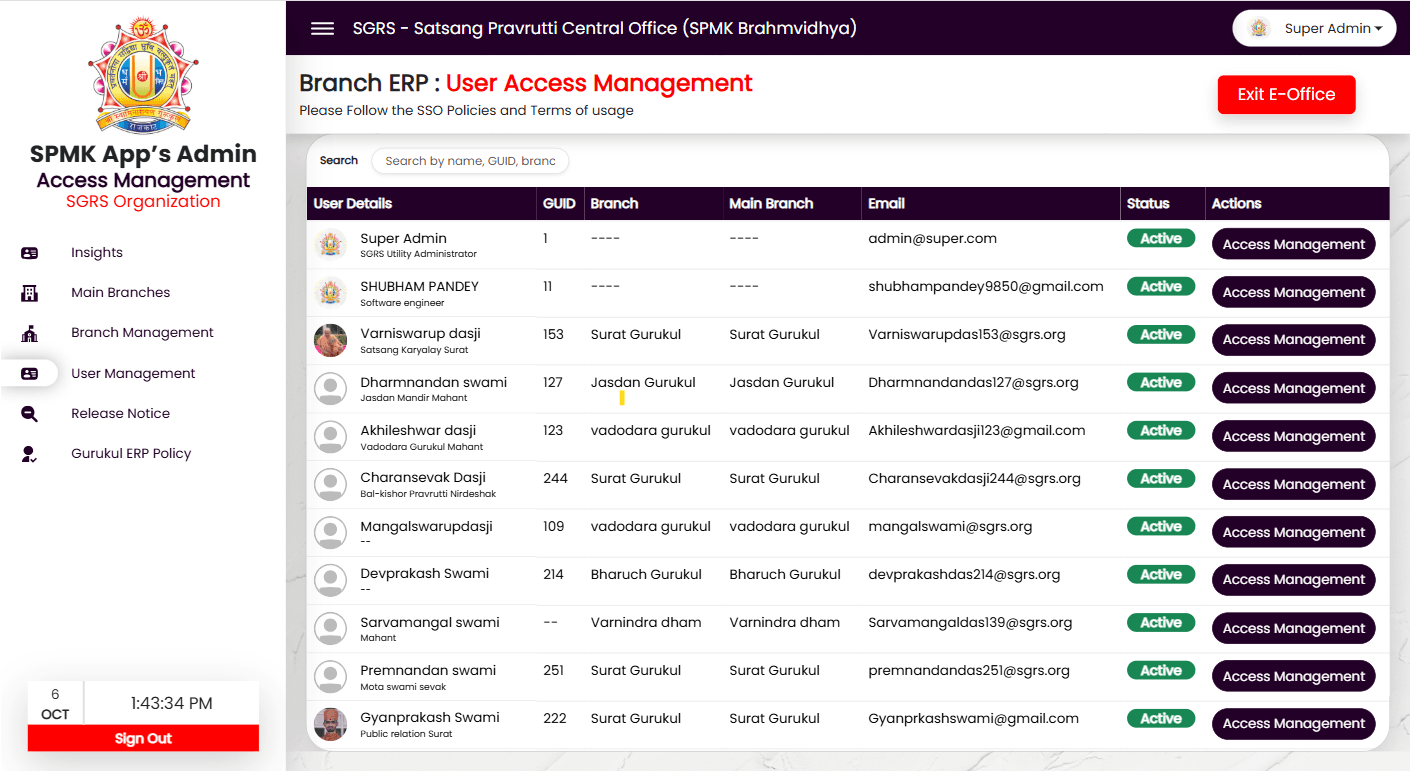The image size is (1410, 772).
Task: Click the Gurukul ERP Policy icon
Action: coord(30,454)
